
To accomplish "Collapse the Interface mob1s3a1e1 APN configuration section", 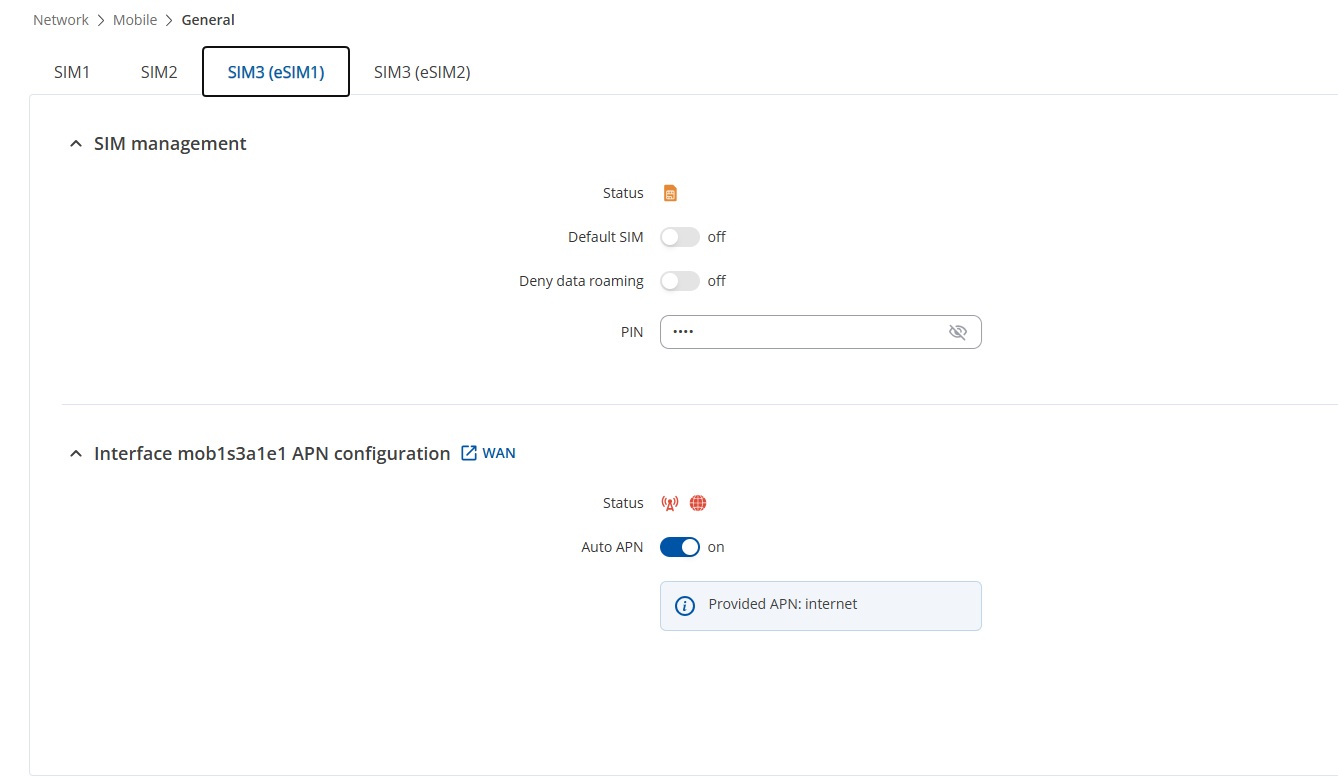I will point(75,454).
